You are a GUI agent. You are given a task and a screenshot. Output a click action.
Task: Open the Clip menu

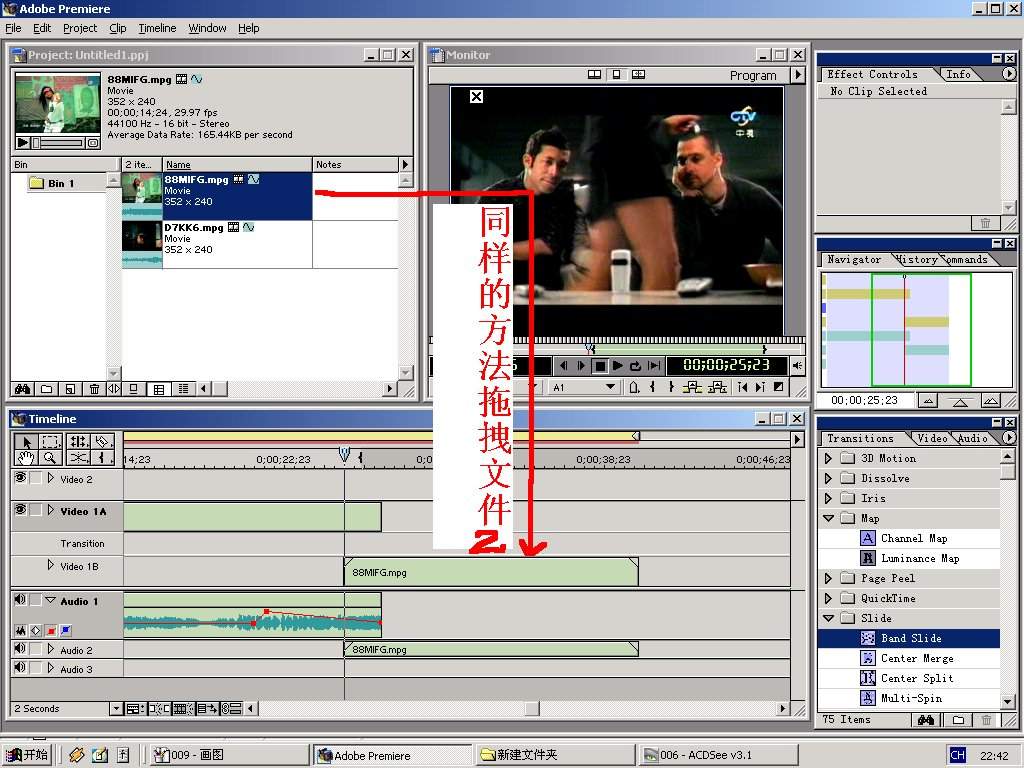118,28
